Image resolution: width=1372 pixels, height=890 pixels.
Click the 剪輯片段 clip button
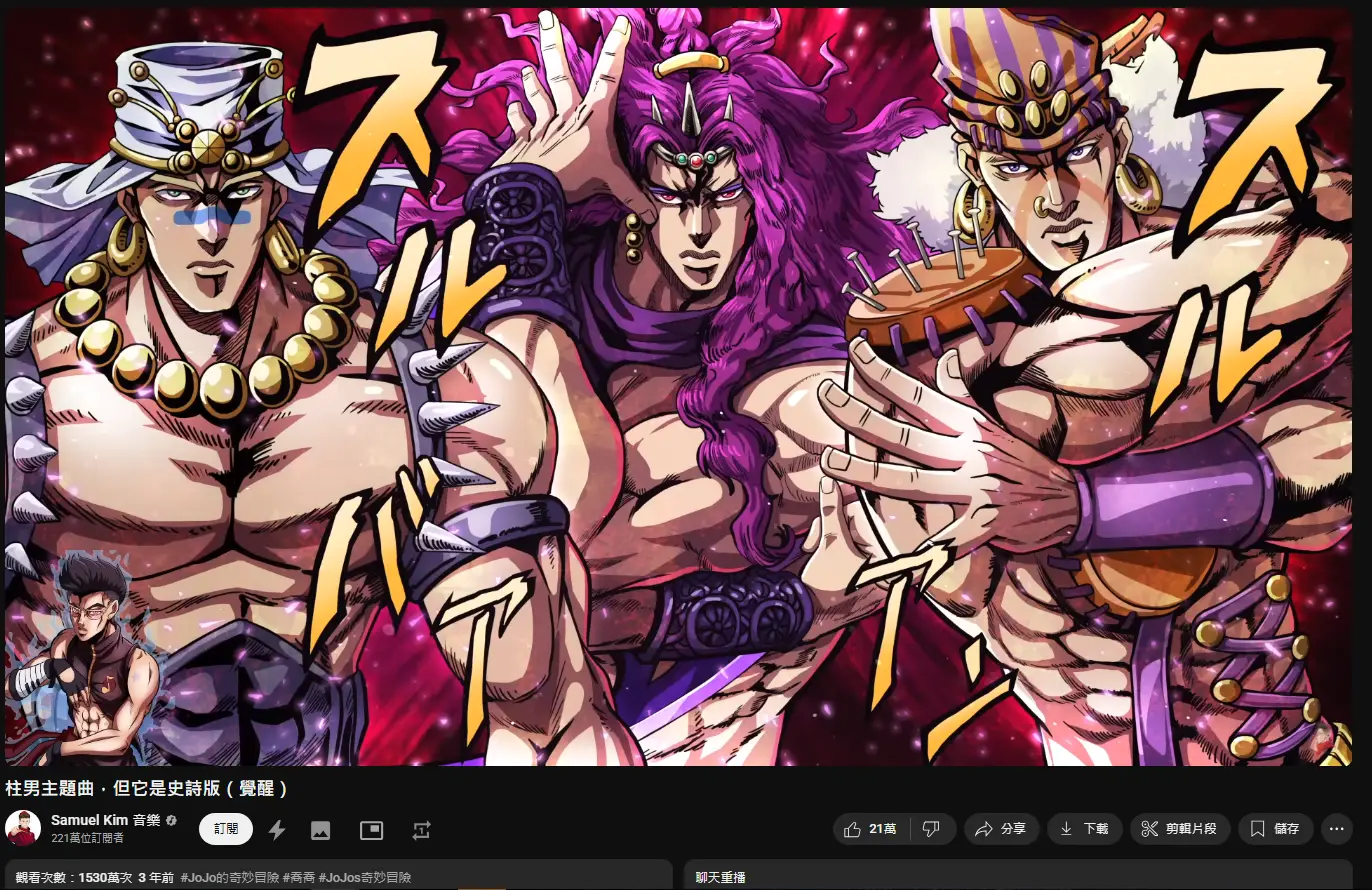pyautogui.click(x=1179, y=829)
